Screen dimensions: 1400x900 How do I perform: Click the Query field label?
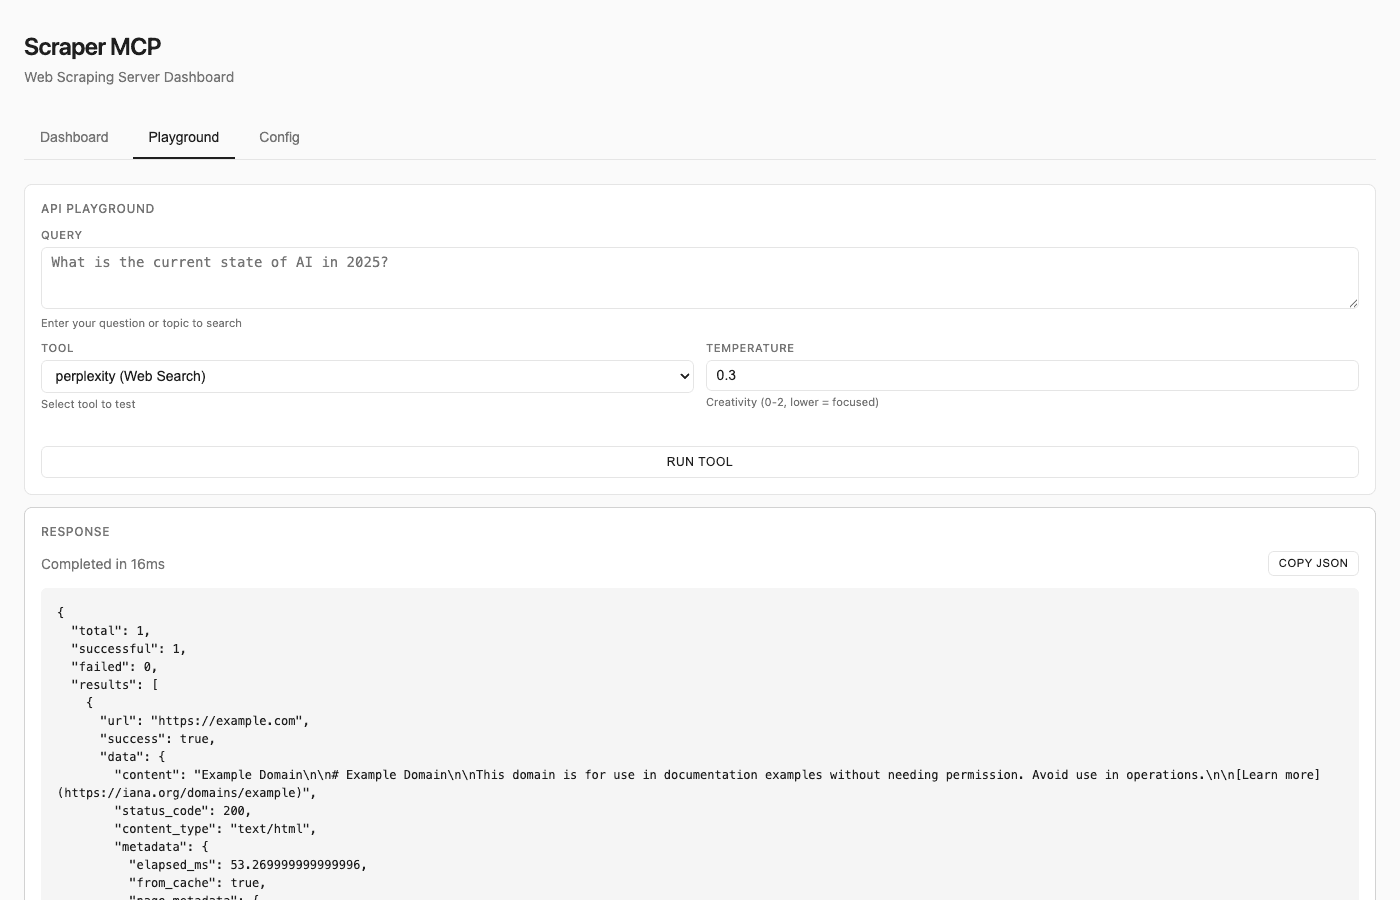click(x=61, y=235)
